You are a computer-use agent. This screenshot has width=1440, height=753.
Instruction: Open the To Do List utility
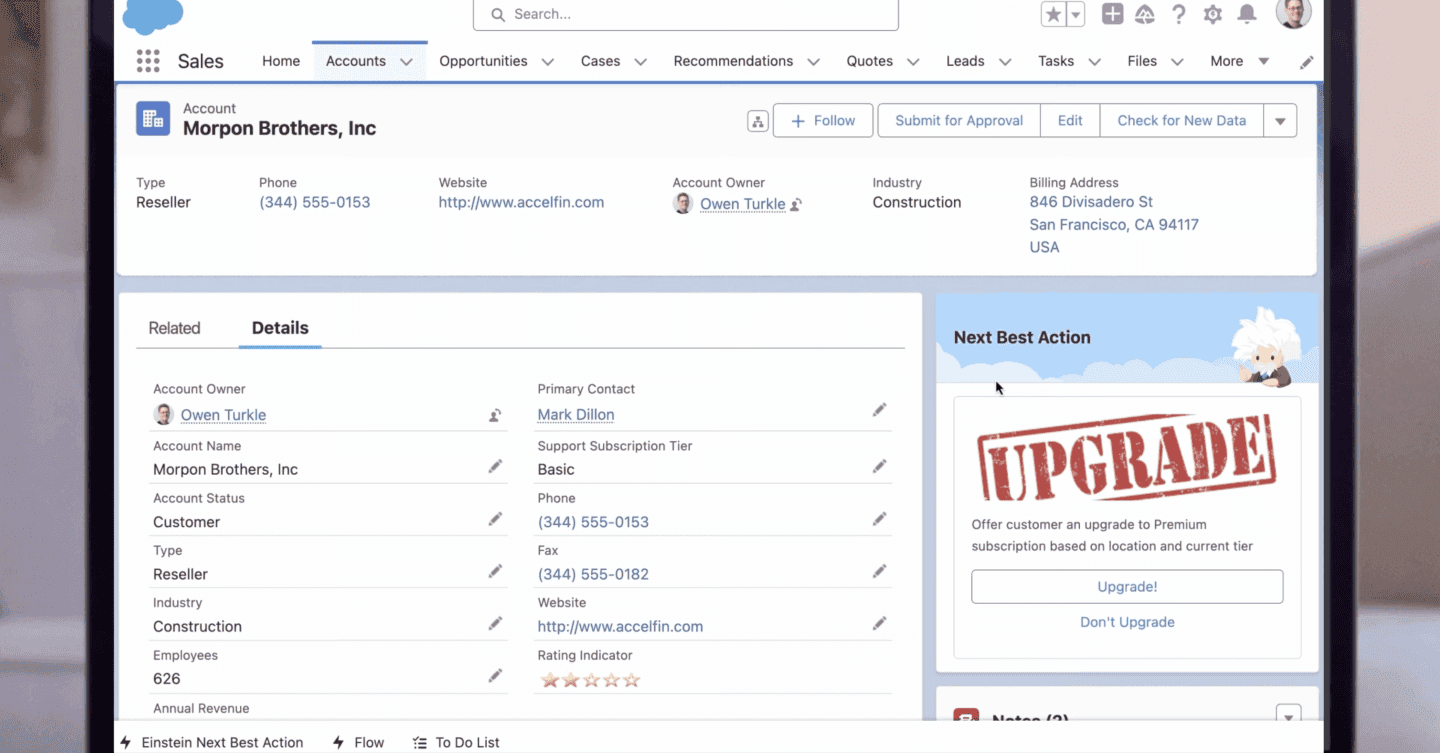[x=456, y=742]
